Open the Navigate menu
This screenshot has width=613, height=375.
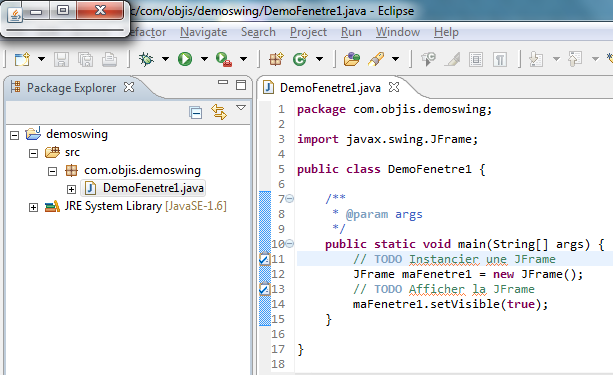pyautogui.click(x=203, y=32)
